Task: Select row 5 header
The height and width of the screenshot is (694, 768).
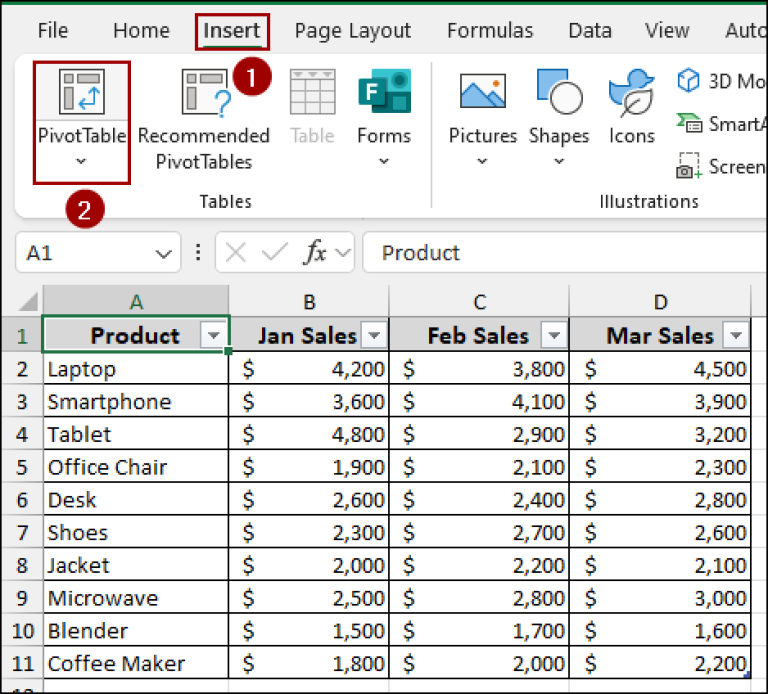Action: click(x=22, y=467)
